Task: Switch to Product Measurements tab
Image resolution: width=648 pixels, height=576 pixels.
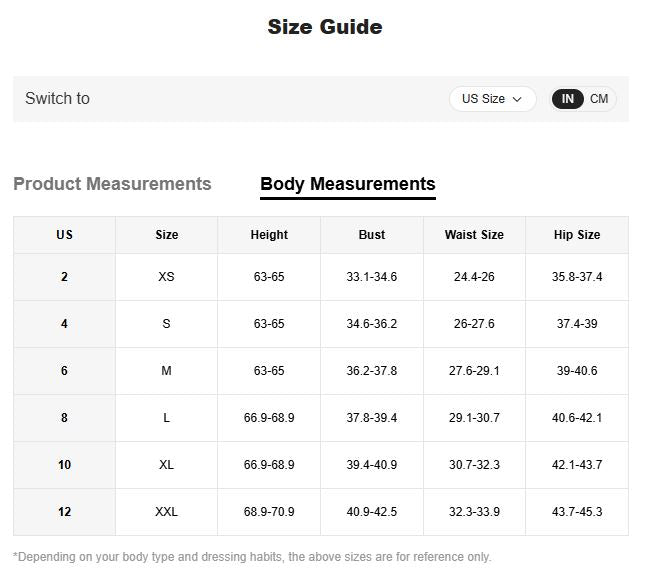Action: click(112, 184)
